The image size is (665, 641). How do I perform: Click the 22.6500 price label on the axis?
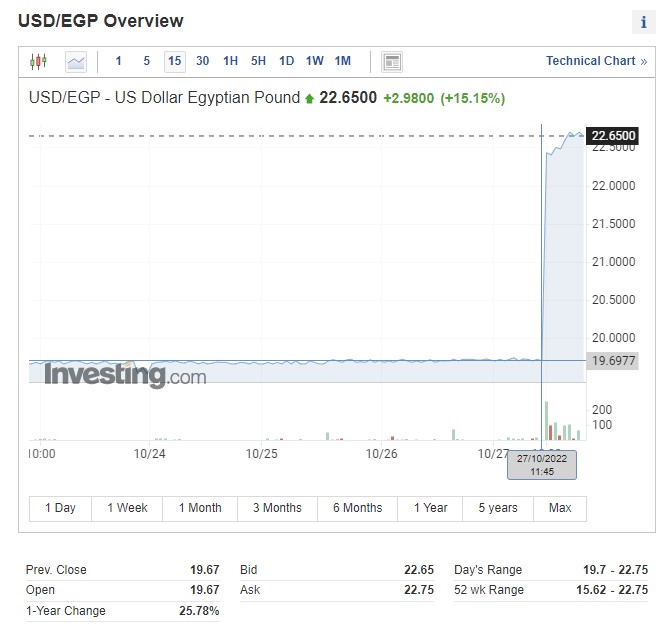(614, 135)
